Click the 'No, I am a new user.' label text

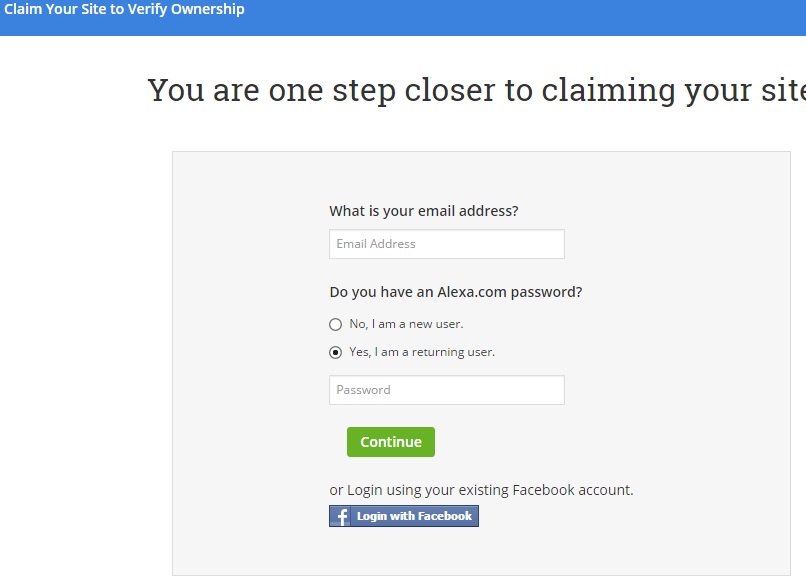tap(406, 324)
